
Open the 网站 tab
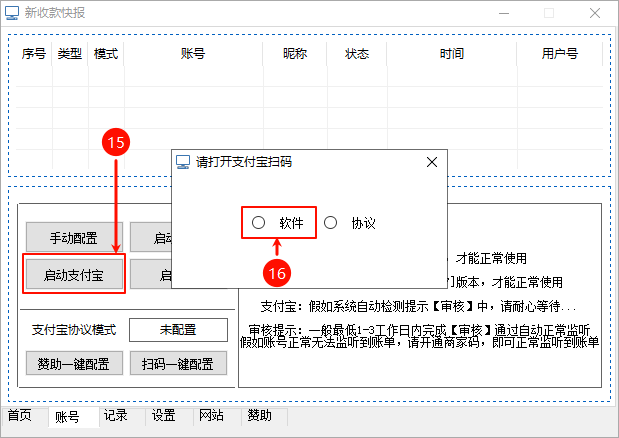coord(211,415)
